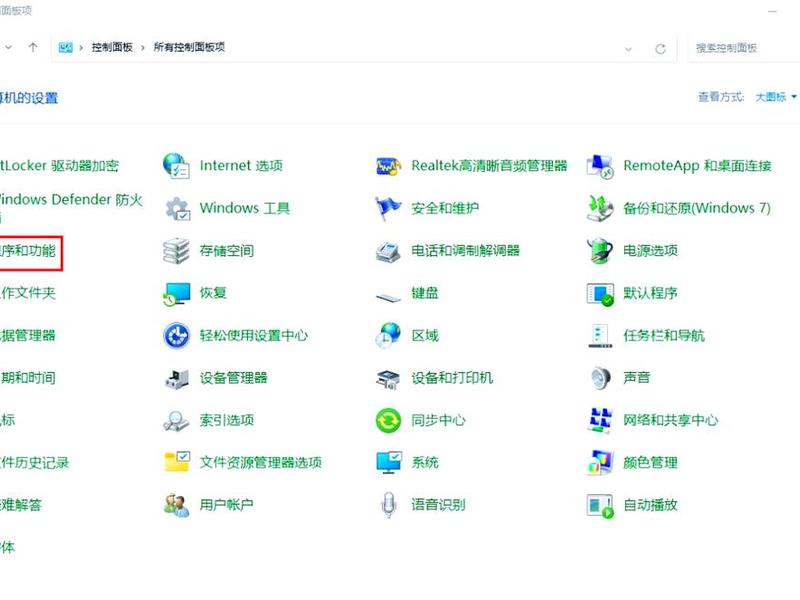
Task: Open 程序和功能 link
Action: coord(28,251)
